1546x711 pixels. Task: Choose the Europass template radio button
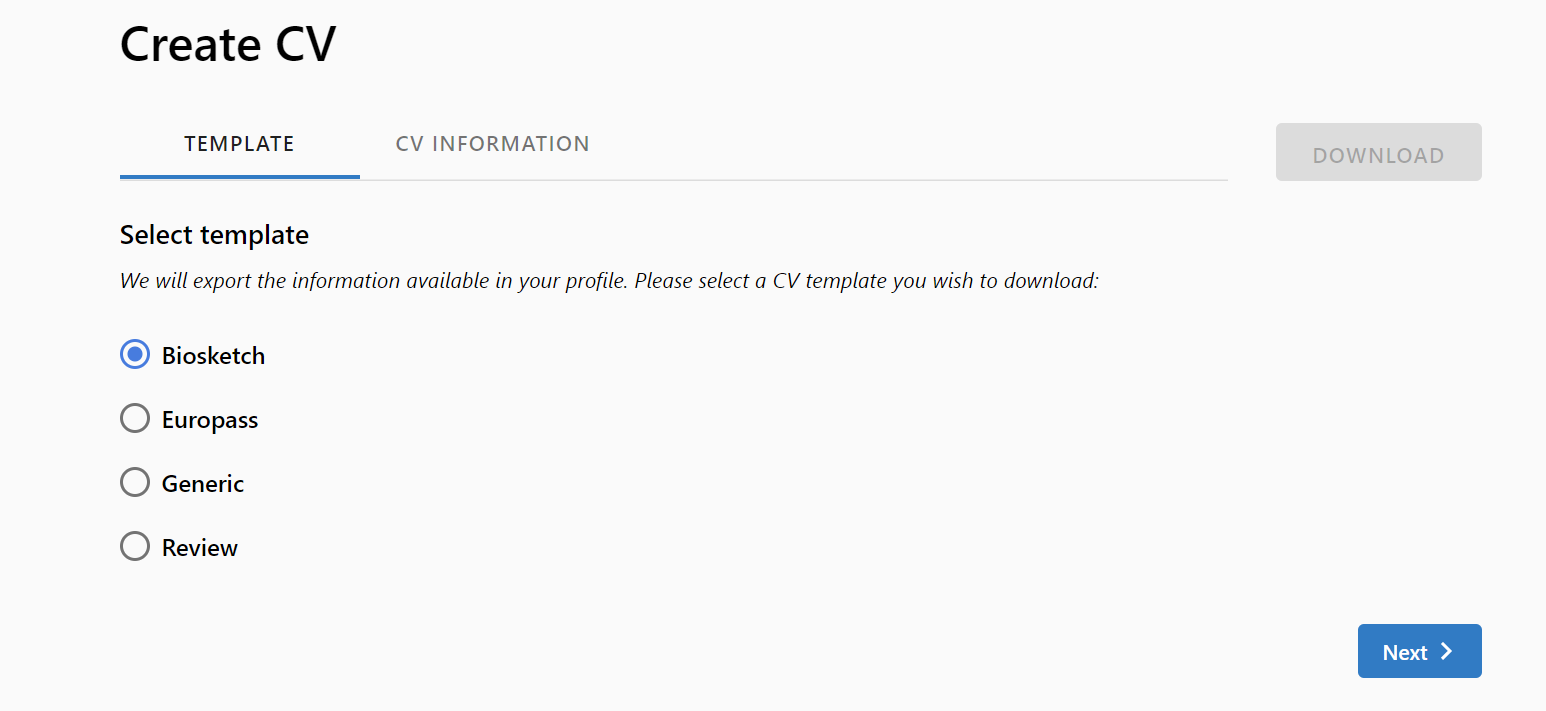tap(135, 419)
